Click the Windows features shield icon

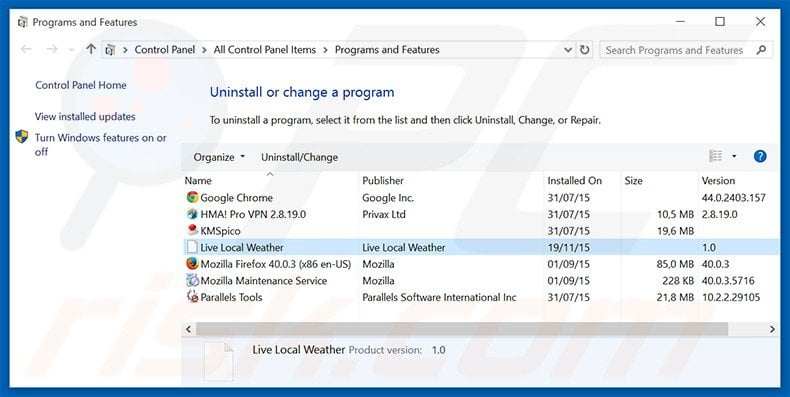pos(22,137)
